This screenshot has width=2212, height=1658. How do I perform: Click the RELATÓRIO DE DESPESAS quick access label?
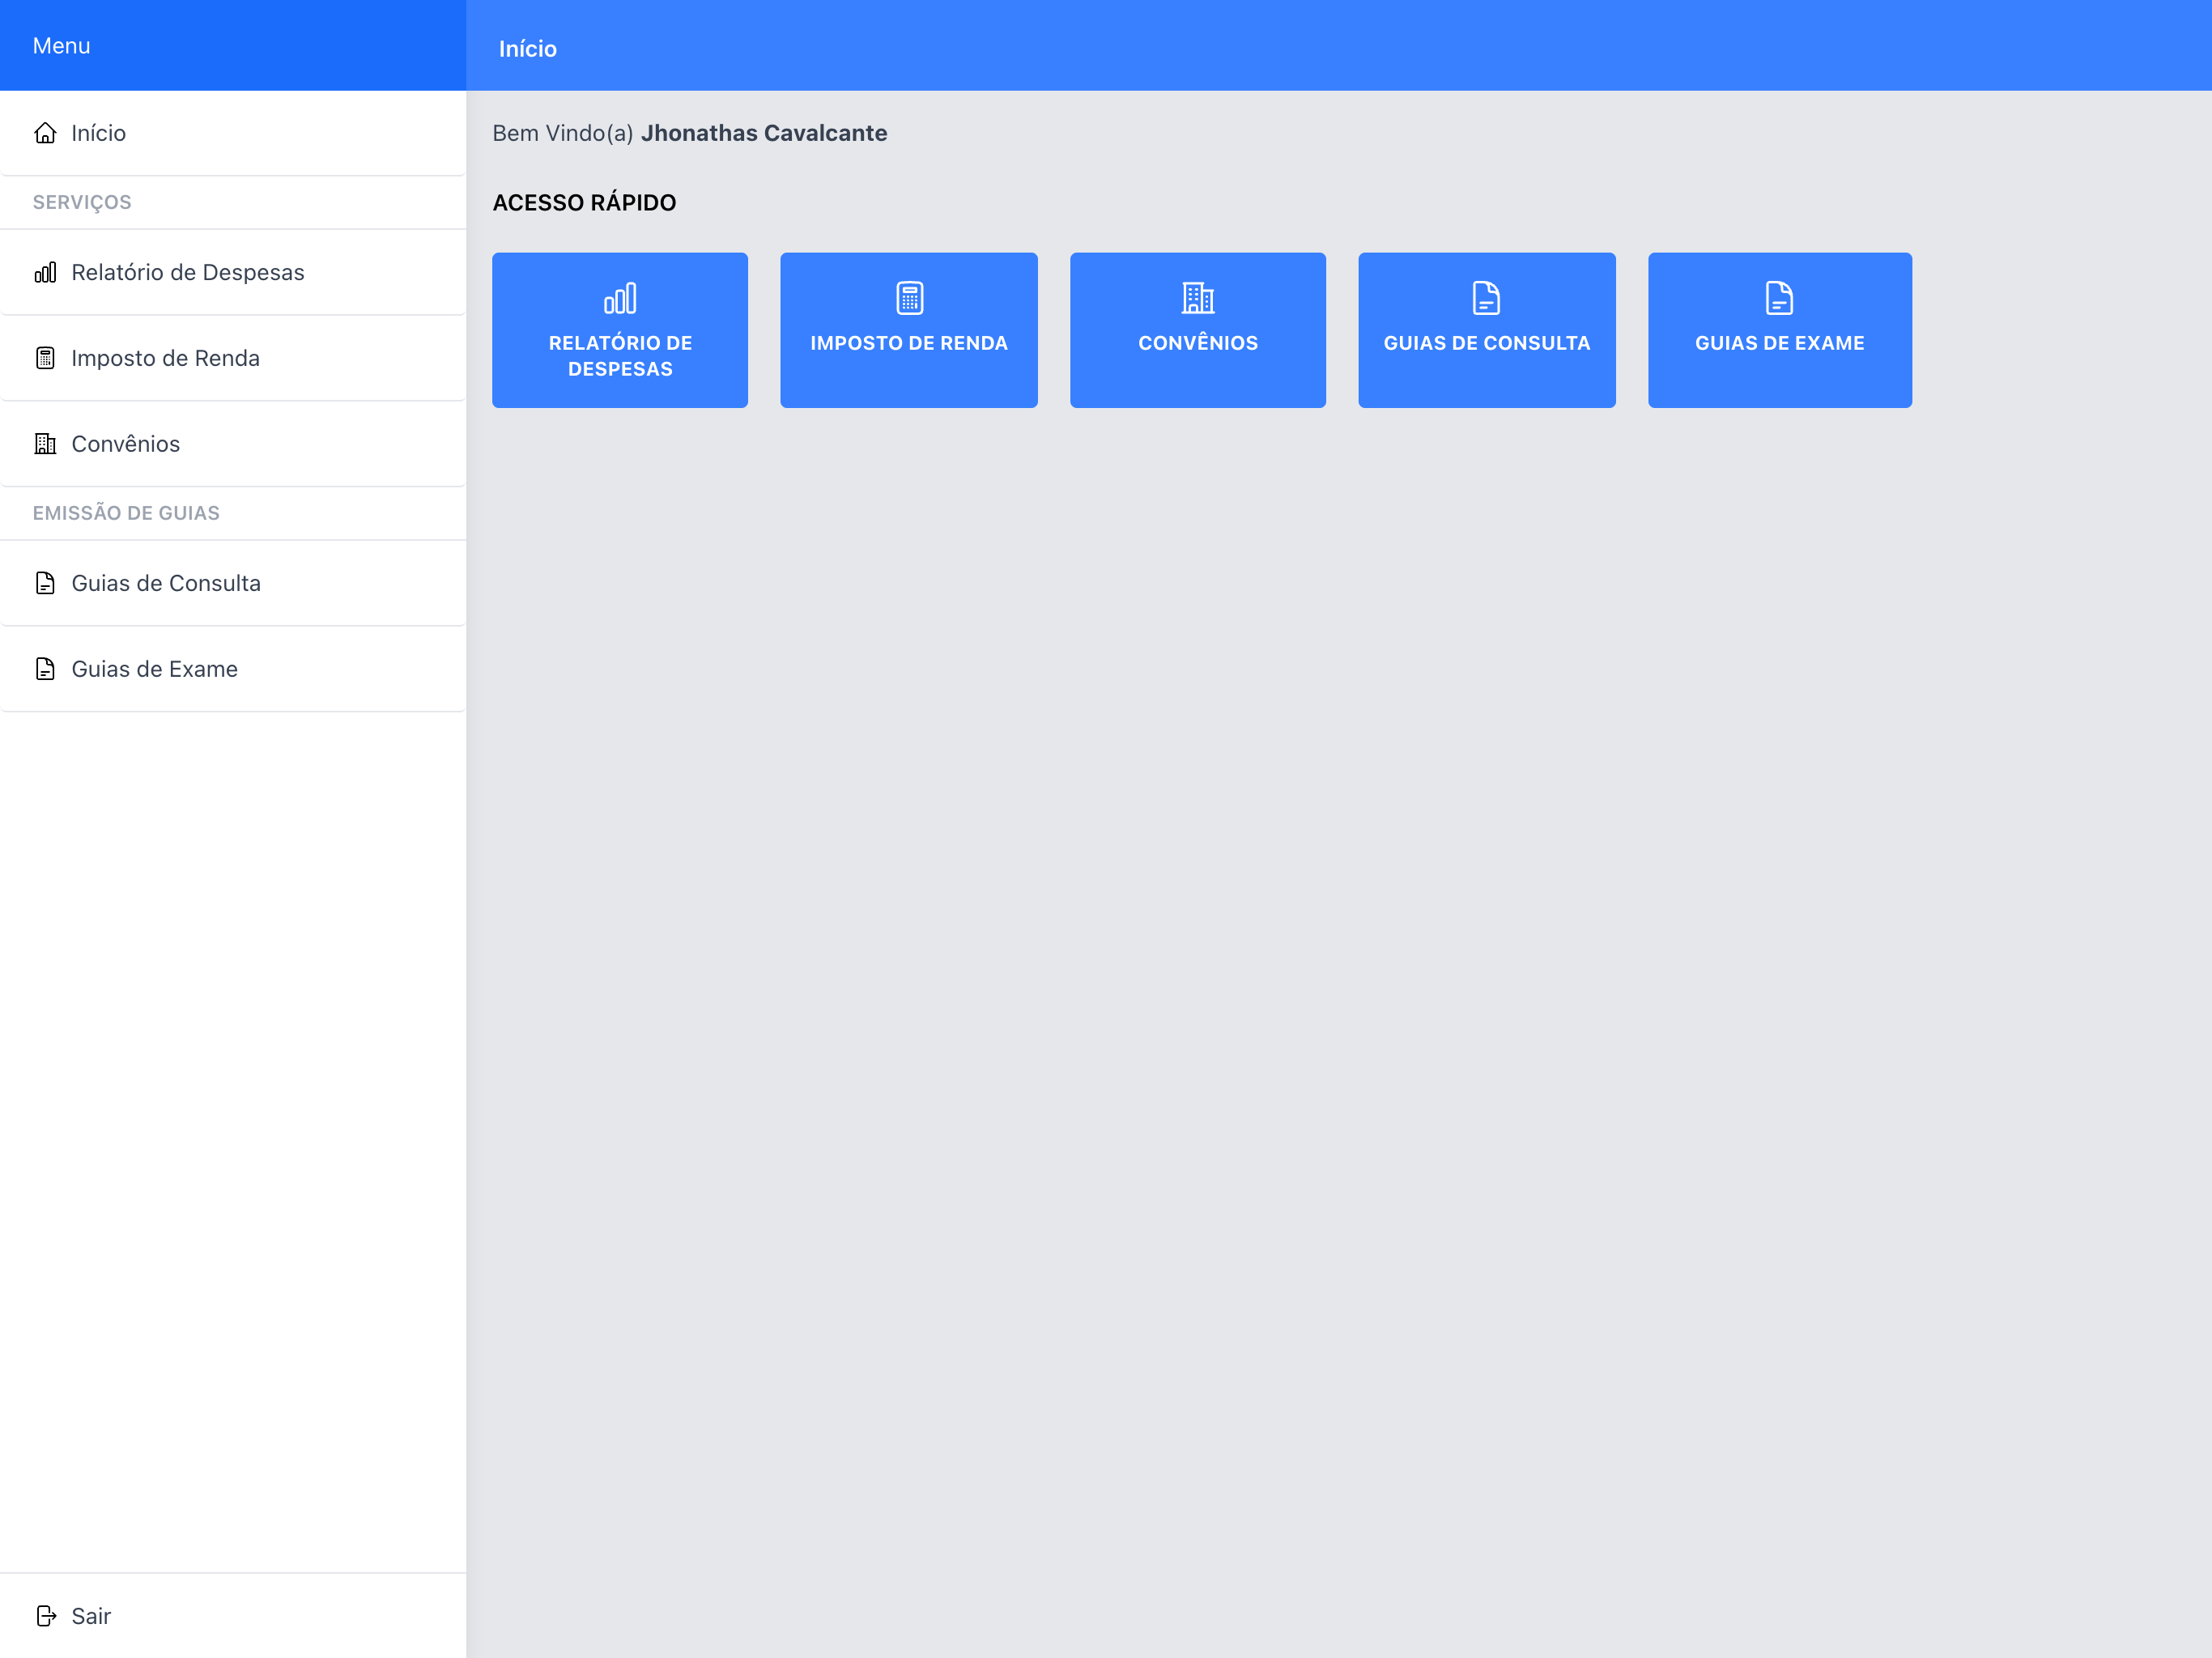pos(620,356)
